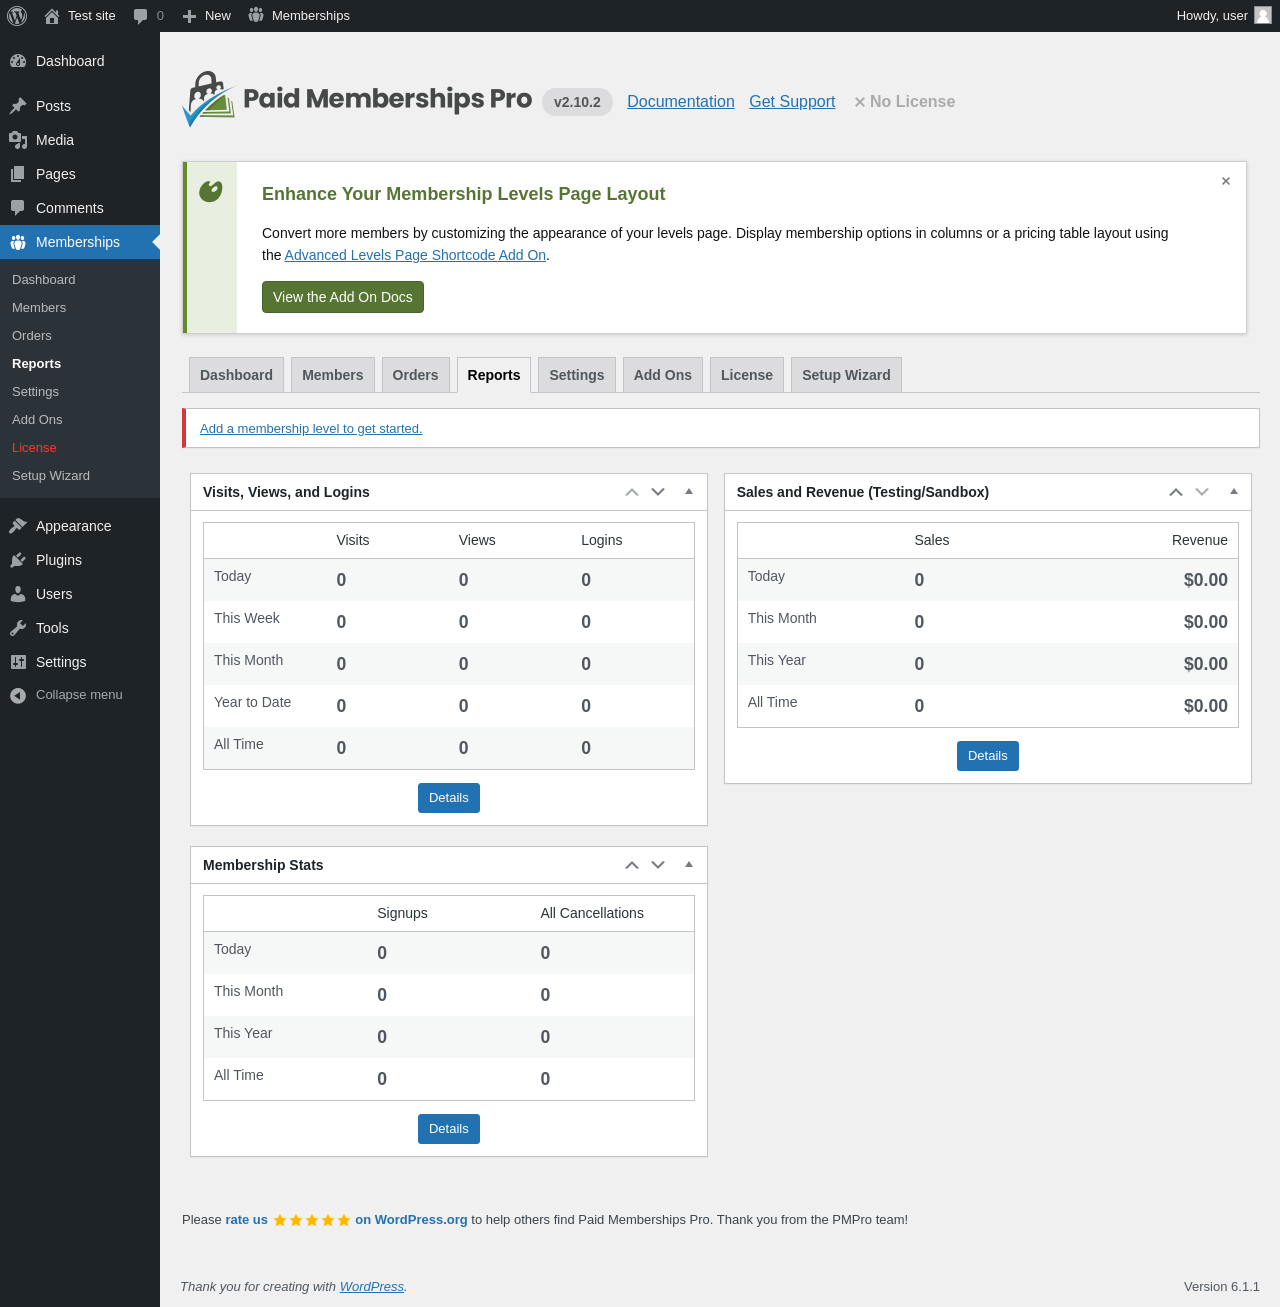Open Appearance in the sidebar
Screen dimensions: 1280x1307
tap(80, 526)
